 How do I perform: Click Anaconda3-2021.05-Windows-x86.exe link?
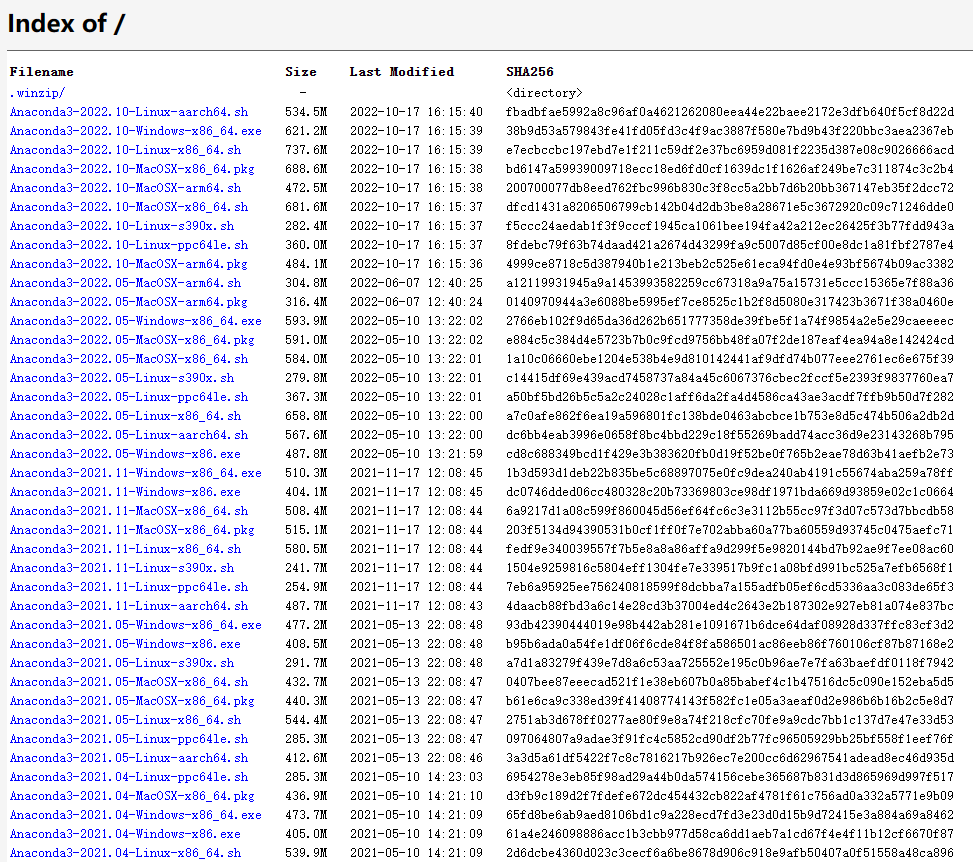coord(125,644)
